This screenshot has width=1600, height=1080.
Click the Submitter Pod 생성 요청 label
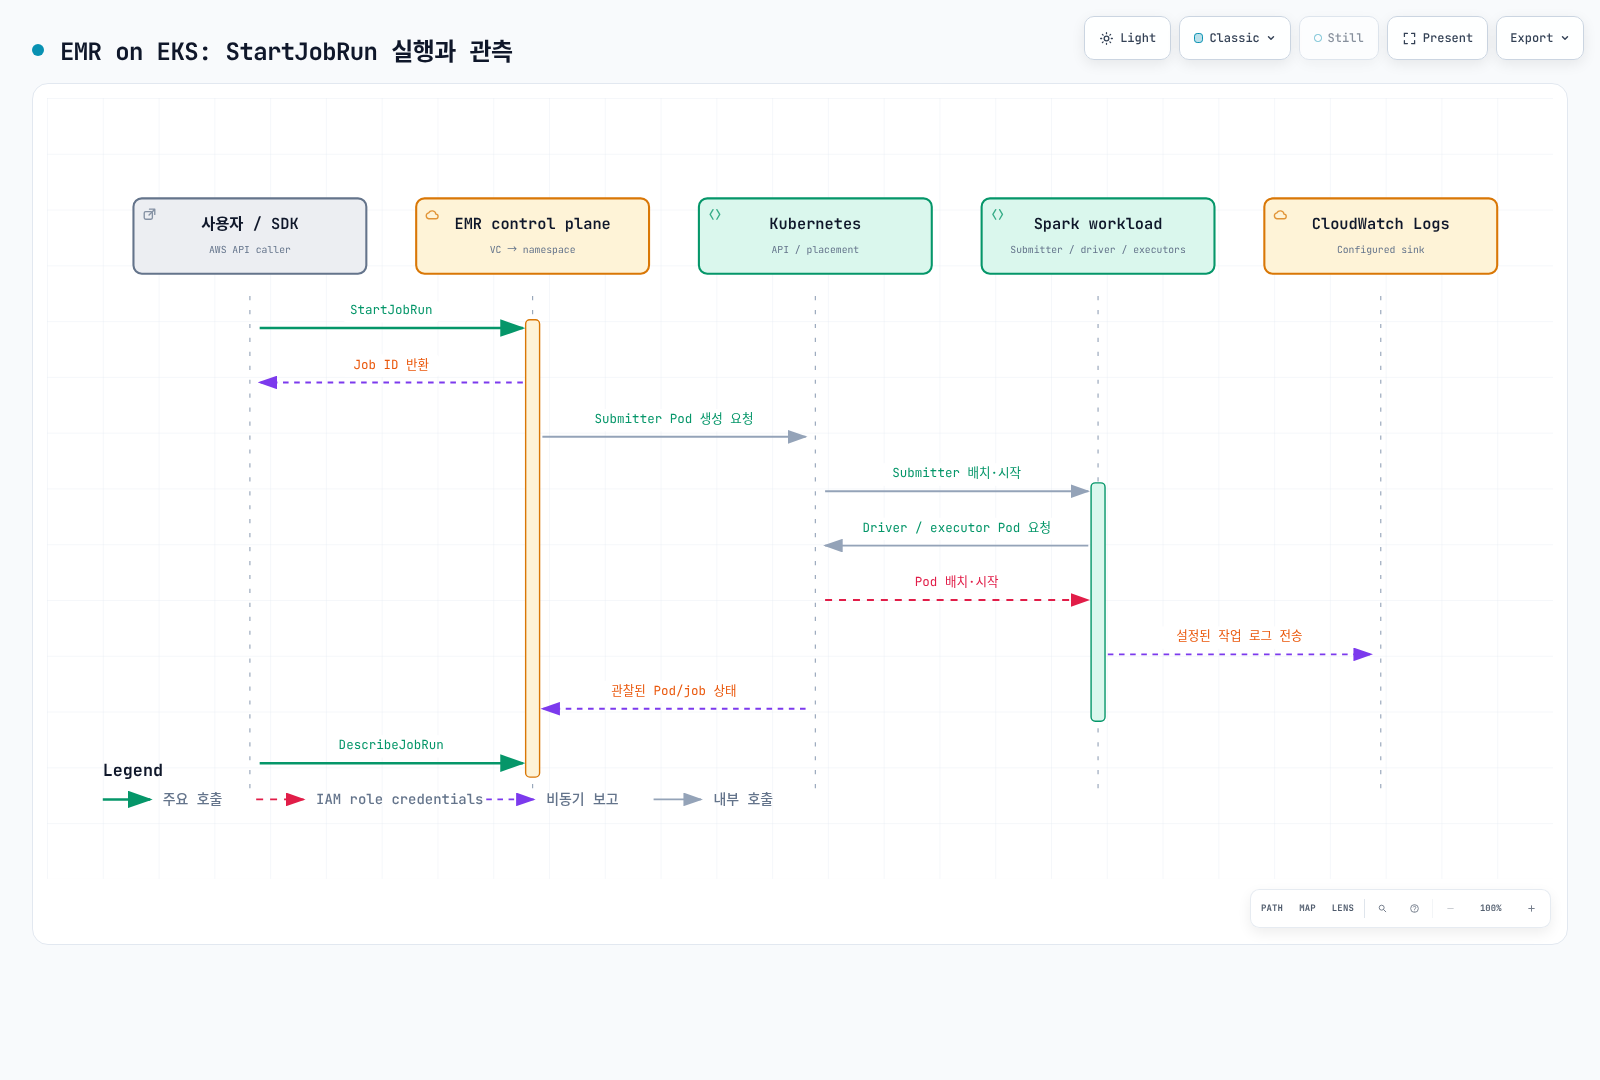[674, 419]
